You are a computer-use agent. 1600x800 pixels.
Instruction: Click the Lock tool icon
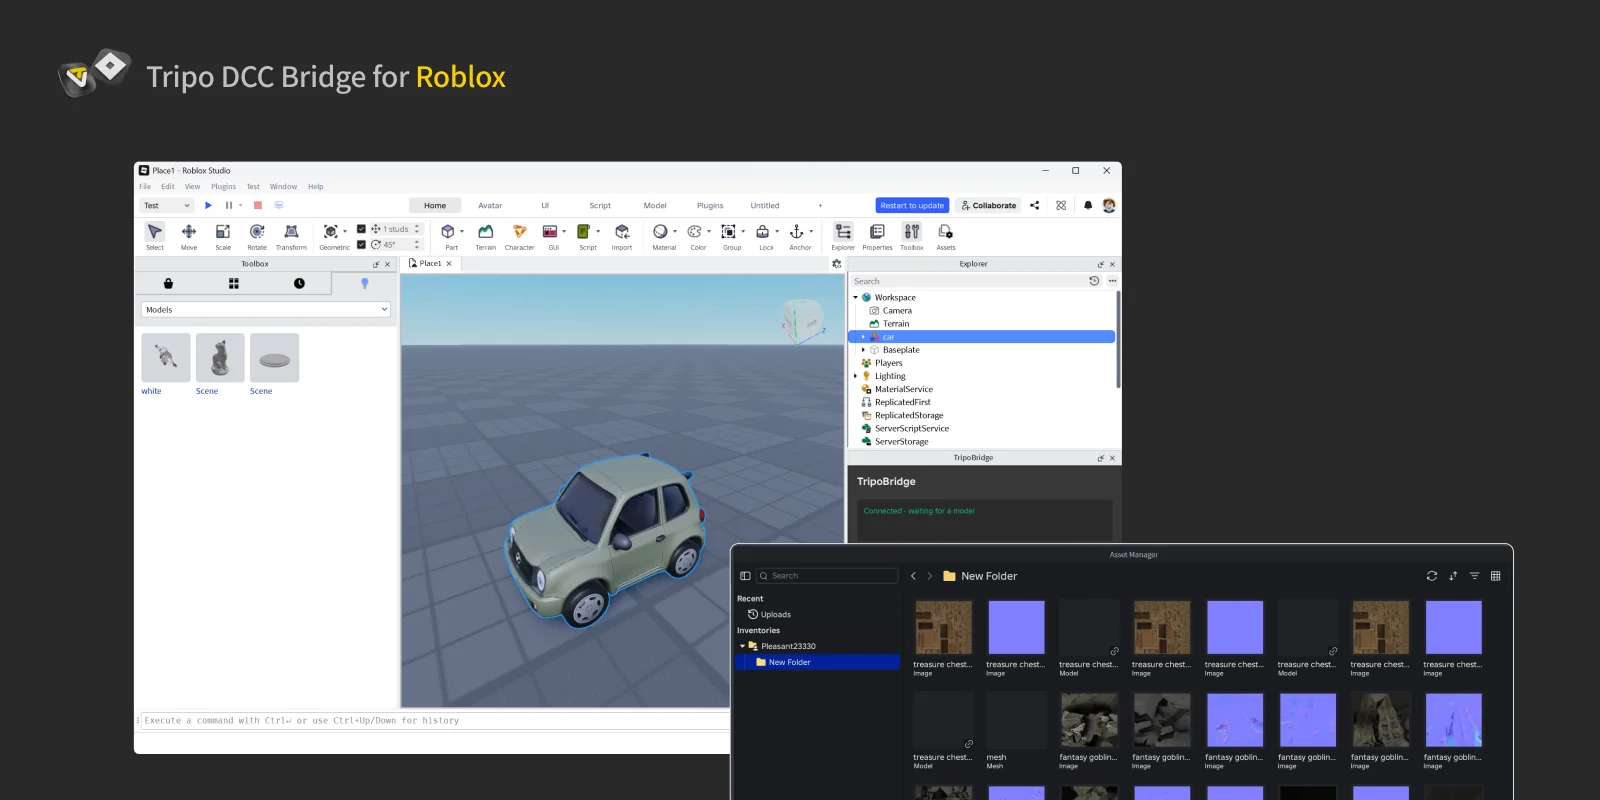tap(762, 232)
